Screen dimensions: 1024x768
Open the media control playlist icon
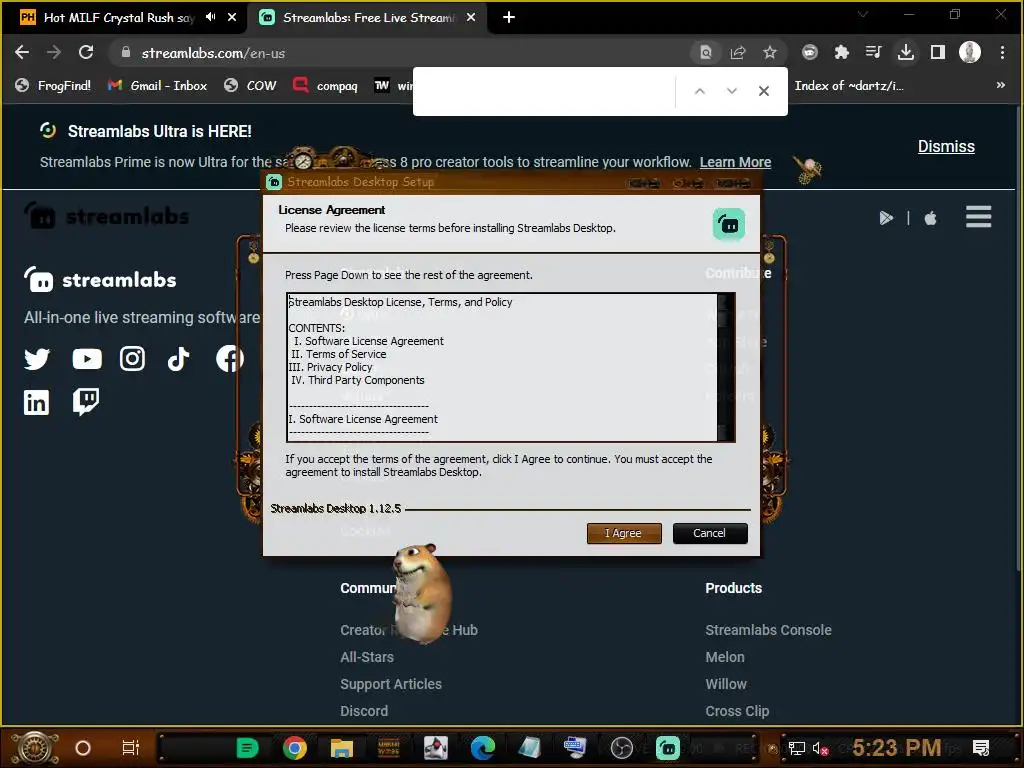873,52
